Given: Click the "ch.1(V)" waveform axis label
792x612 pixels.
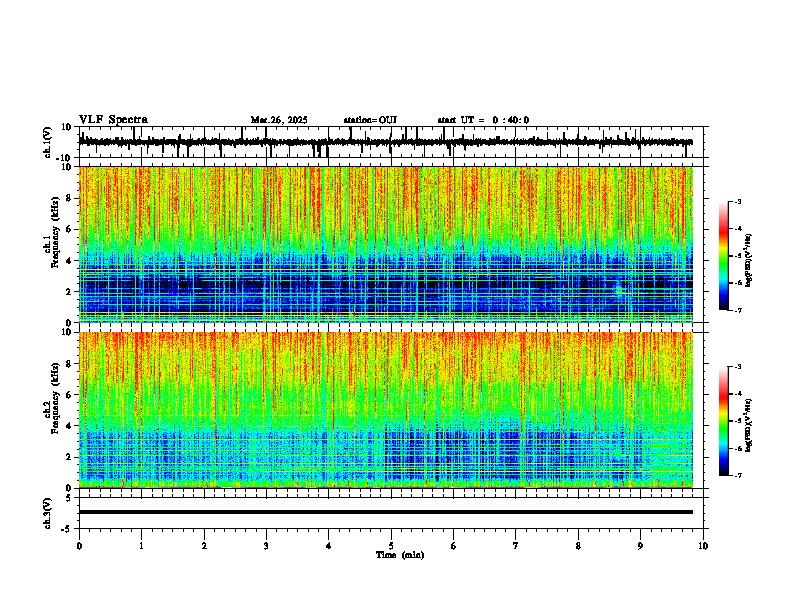Looking at the screenshot, I should [47, 142].
